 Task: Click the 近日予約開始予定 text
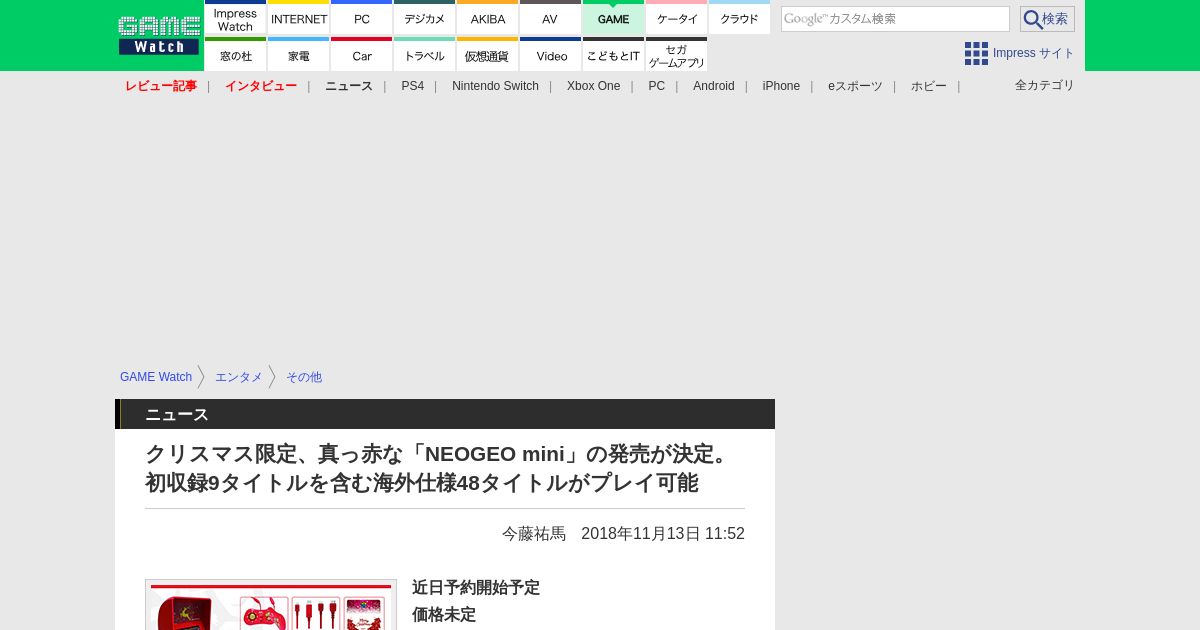[476, 588]
